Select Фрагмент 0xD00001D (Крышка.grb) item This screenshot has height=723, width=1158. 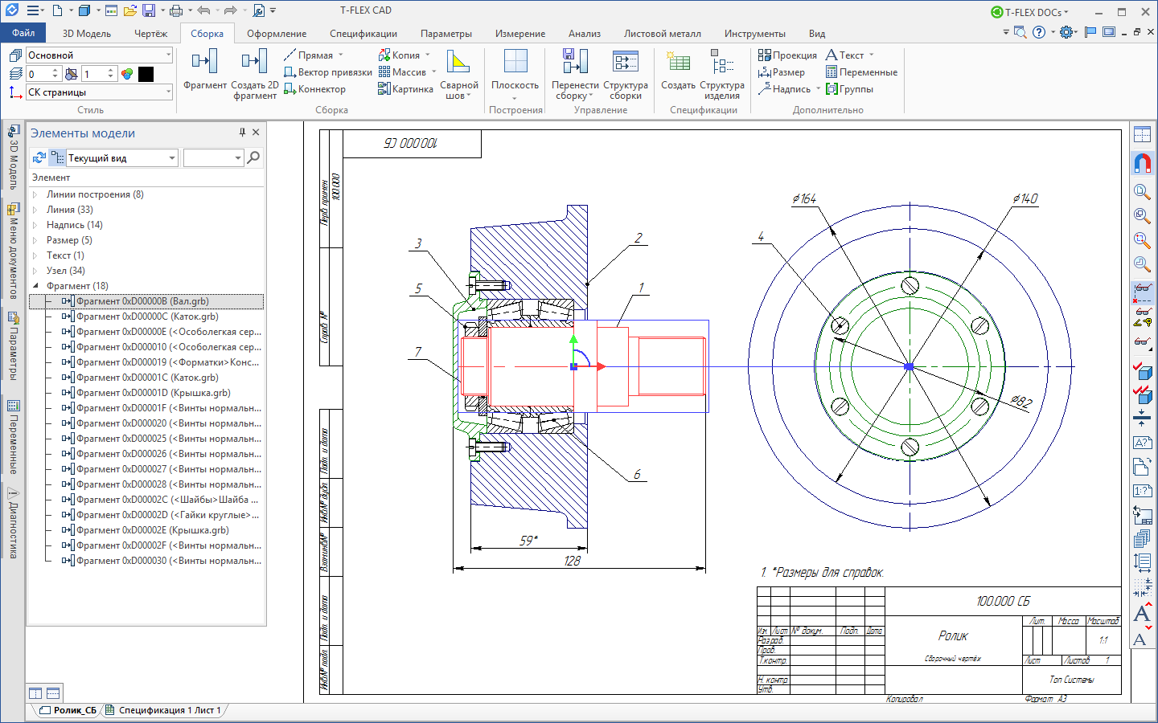153,393
